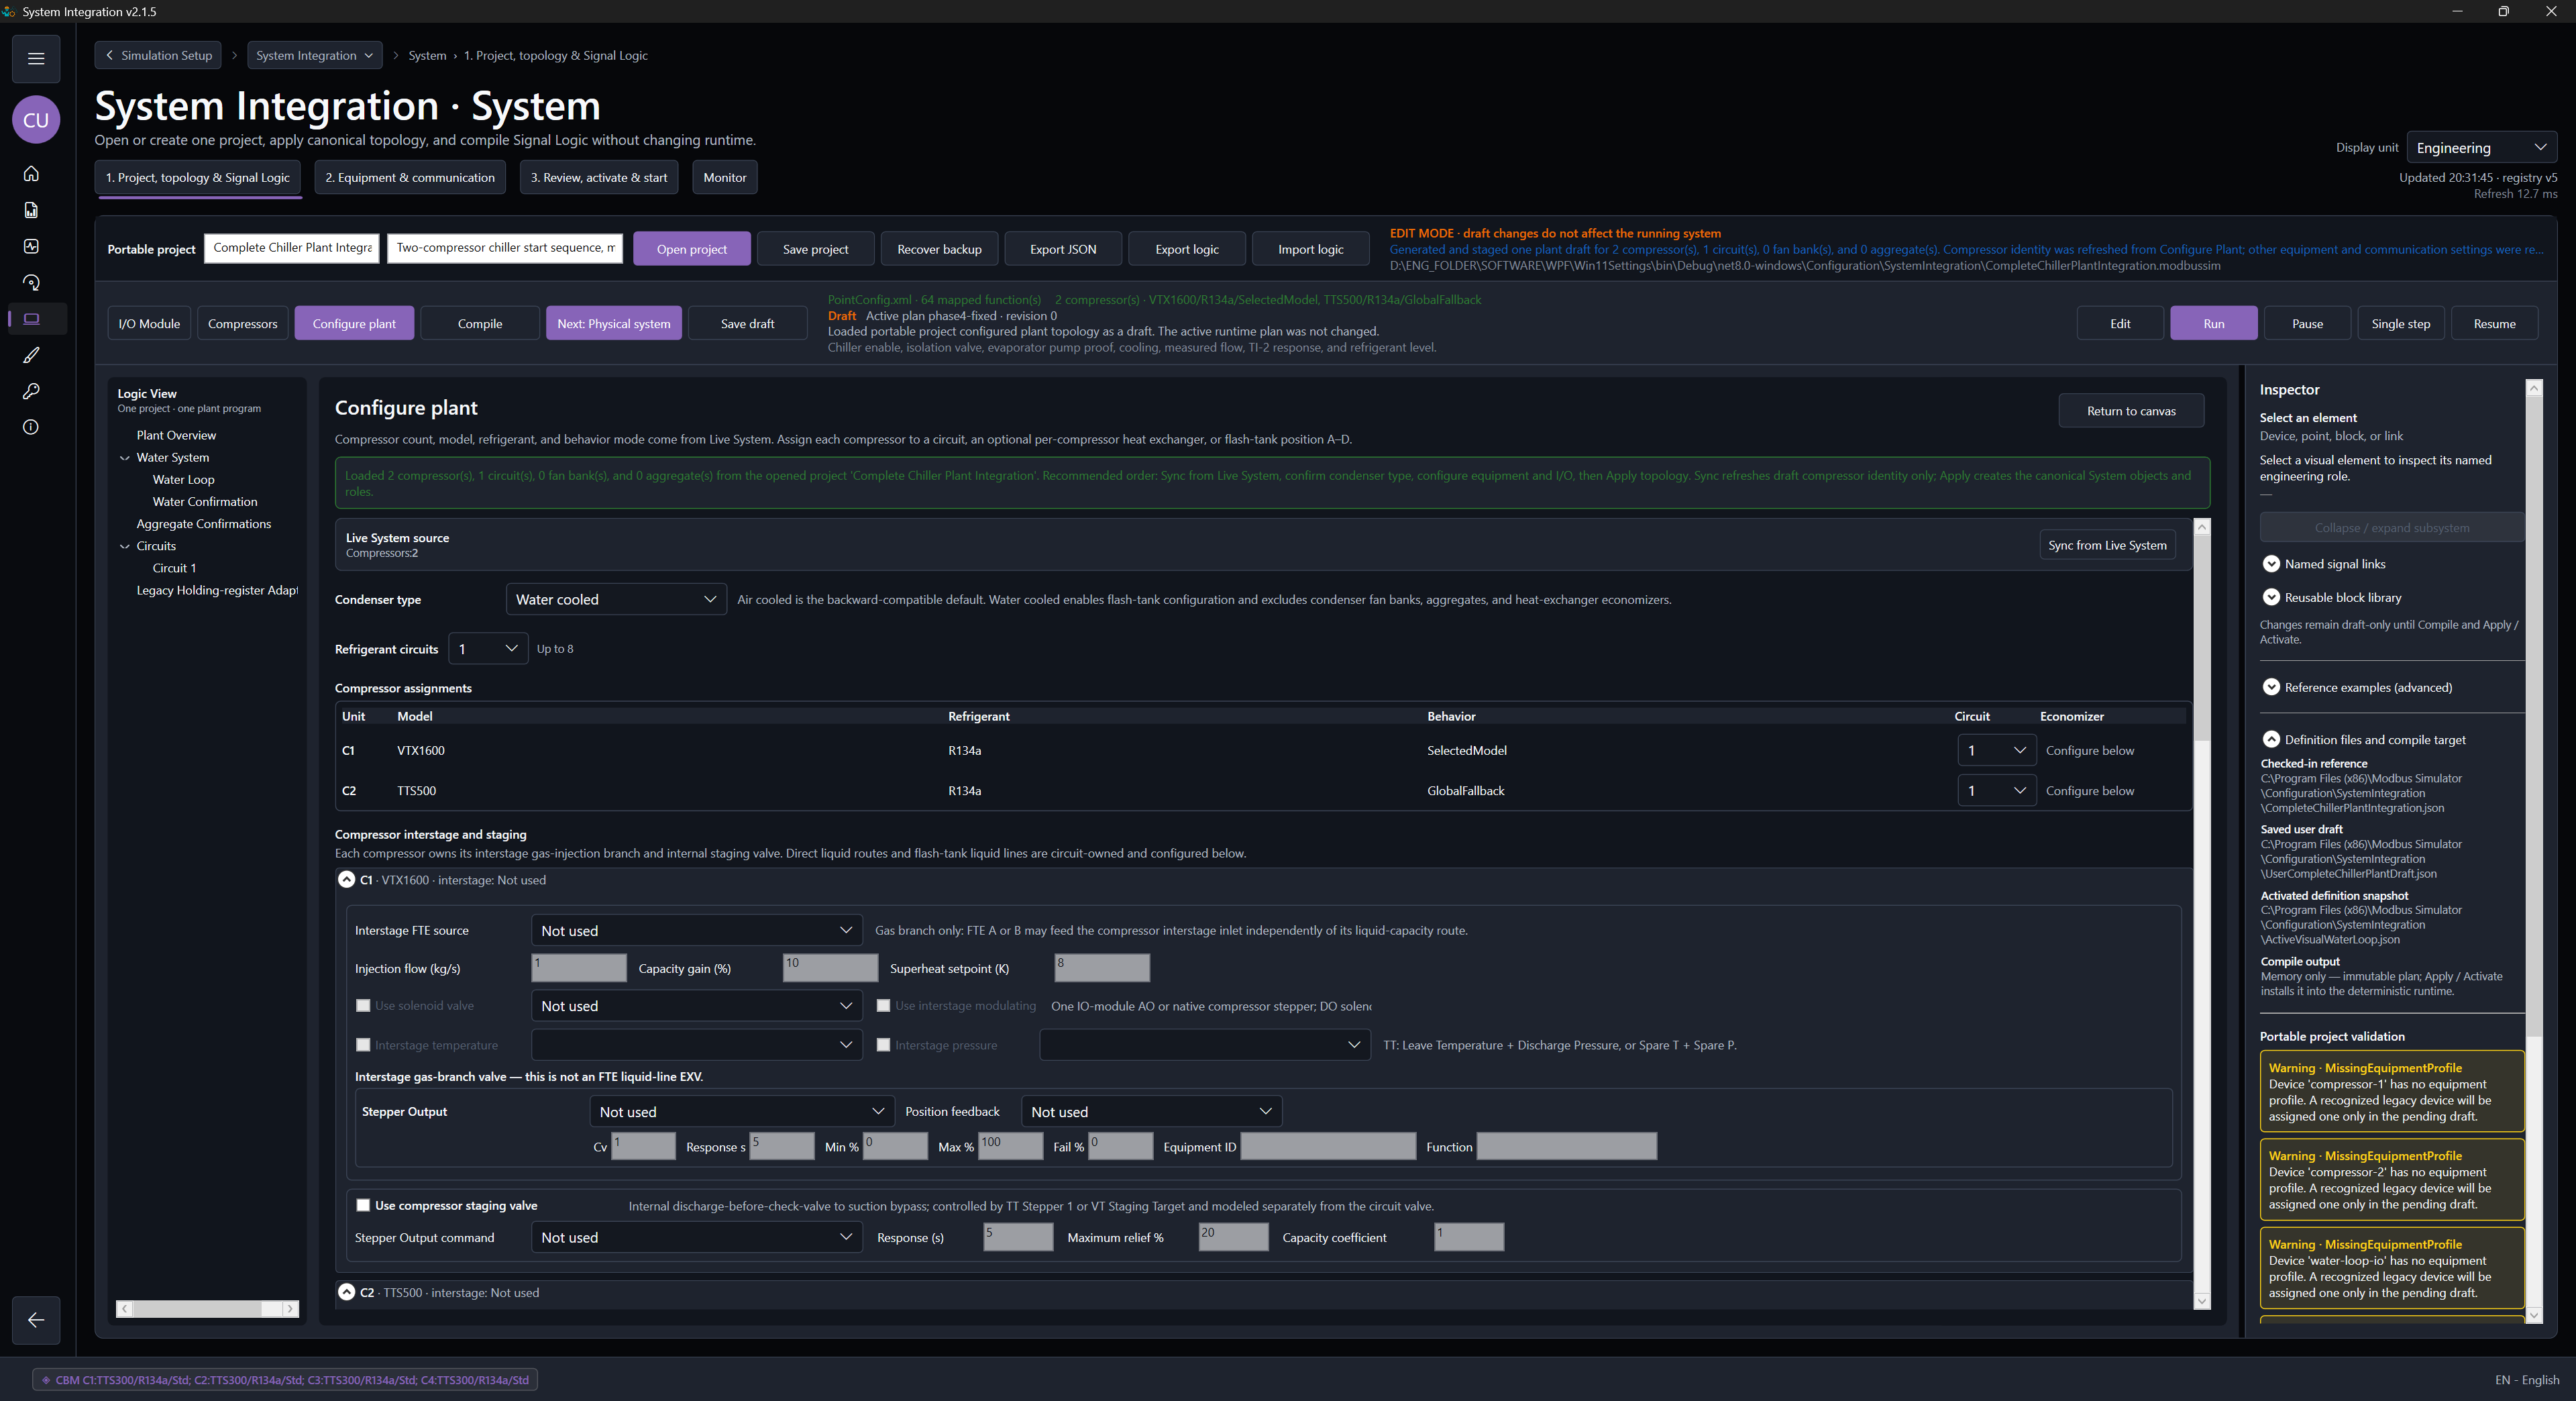Collapse the Circuits tree node

point(125,546)
